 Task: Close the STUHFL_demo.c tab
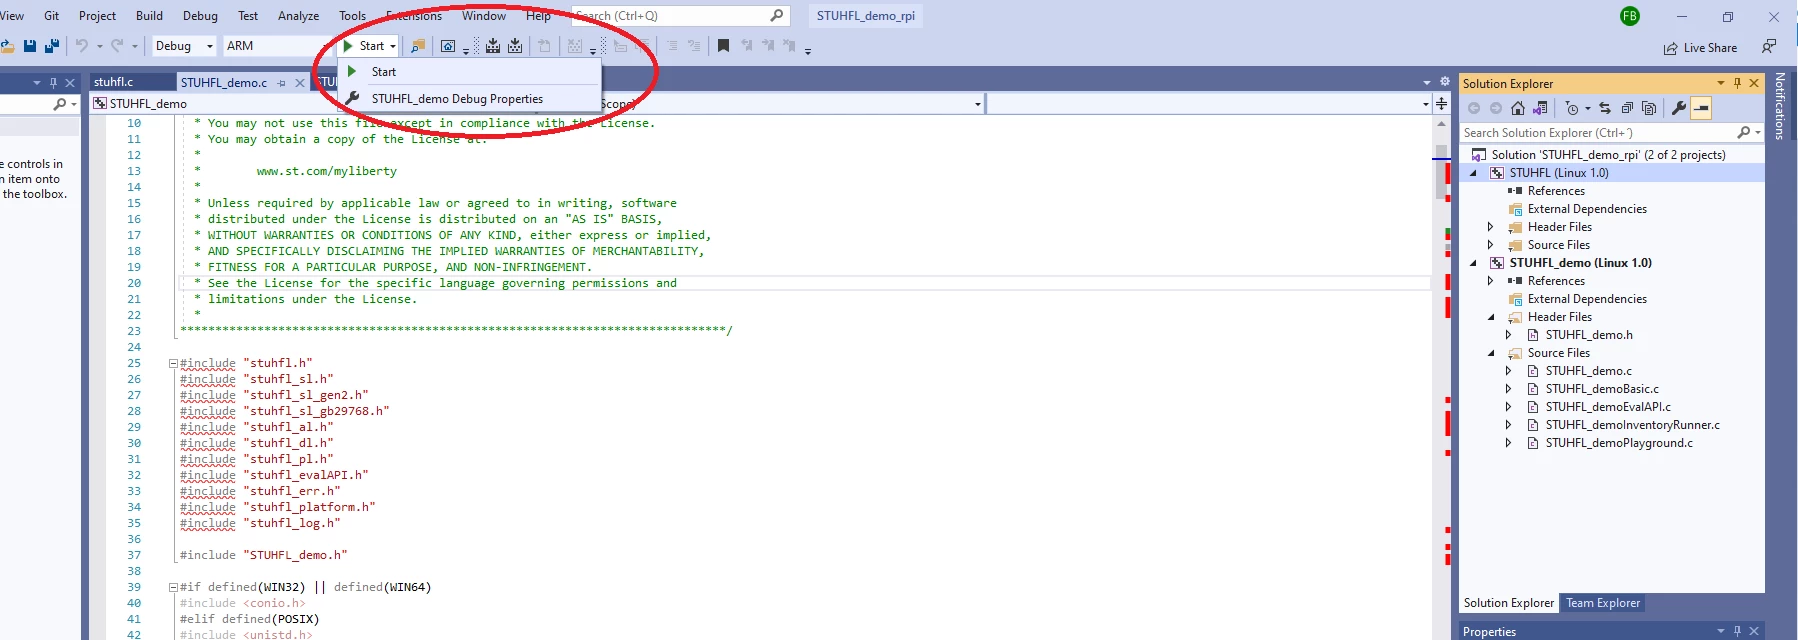click(x=299, y=83)
